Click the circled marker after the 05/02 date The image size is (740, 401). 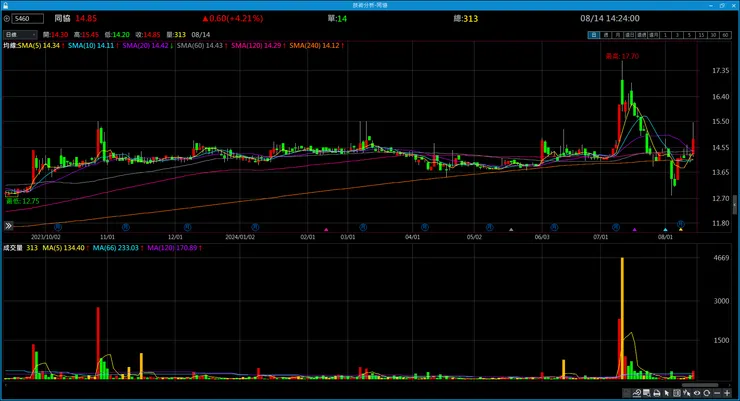489,227
